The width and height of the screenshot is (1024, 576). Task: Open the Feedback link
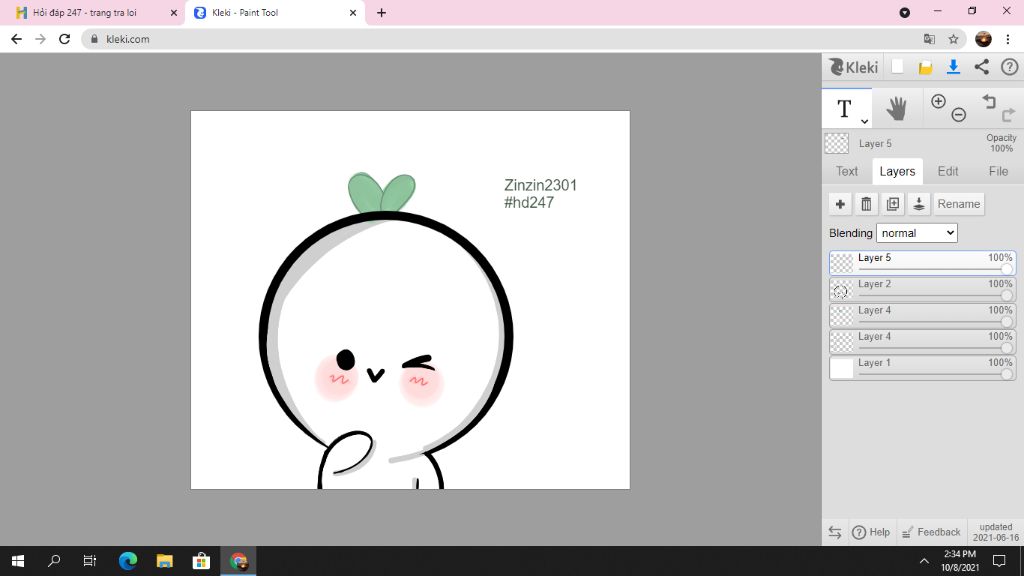pos(931,532)
